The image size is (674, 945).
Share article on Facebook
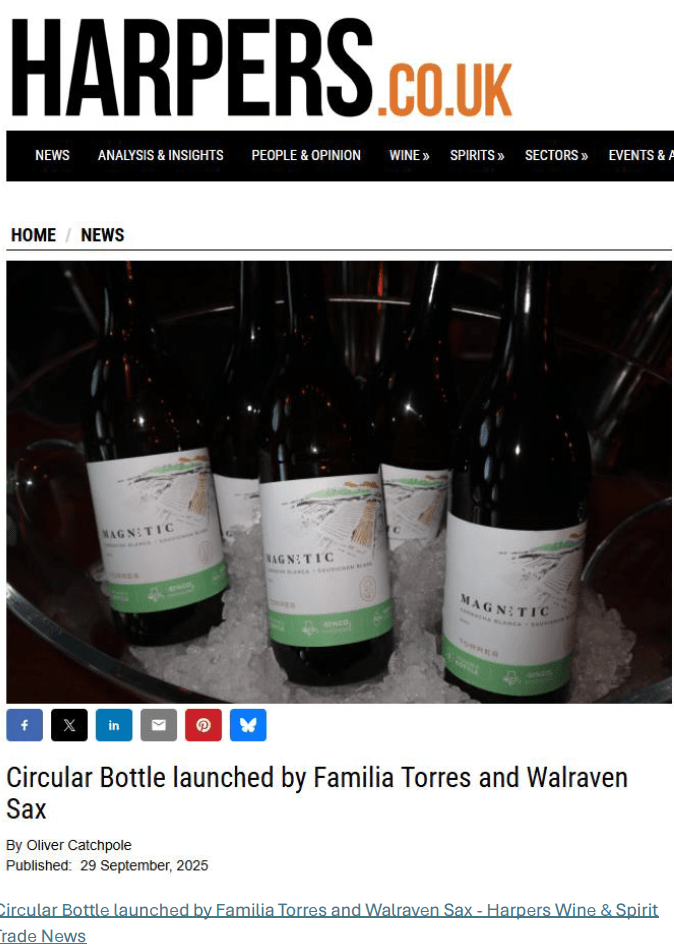[x=24, y=725]
